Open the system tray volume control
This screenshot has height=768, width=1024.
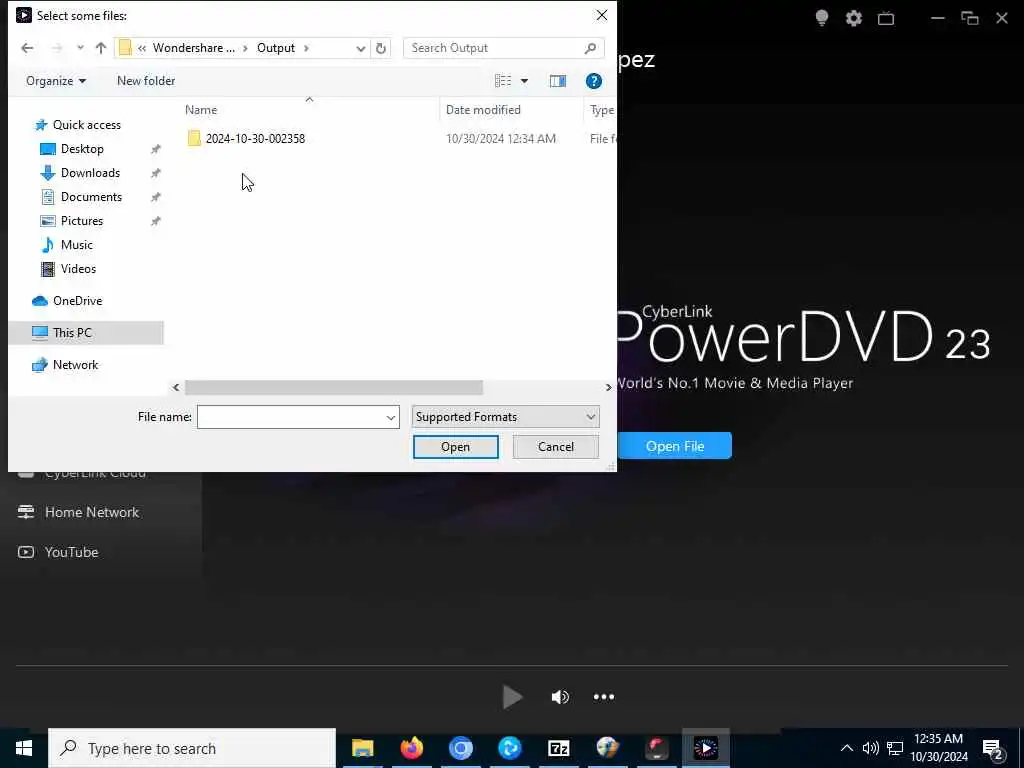coord(870,748)
